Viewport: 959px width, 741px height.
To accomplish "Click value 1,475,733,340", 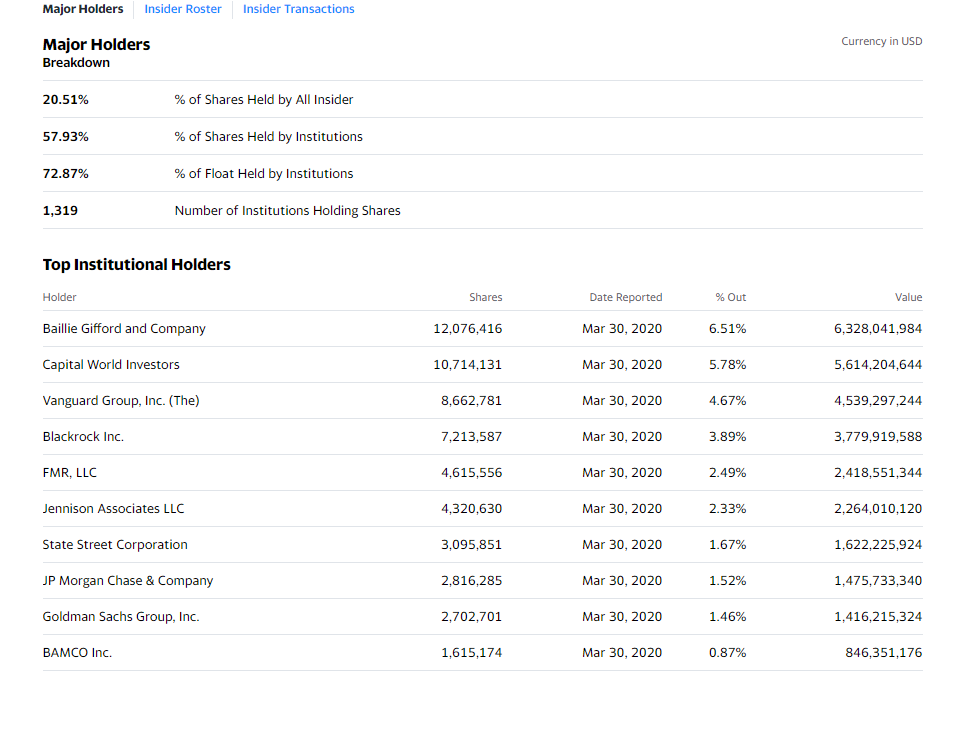I will coord(878,581).
